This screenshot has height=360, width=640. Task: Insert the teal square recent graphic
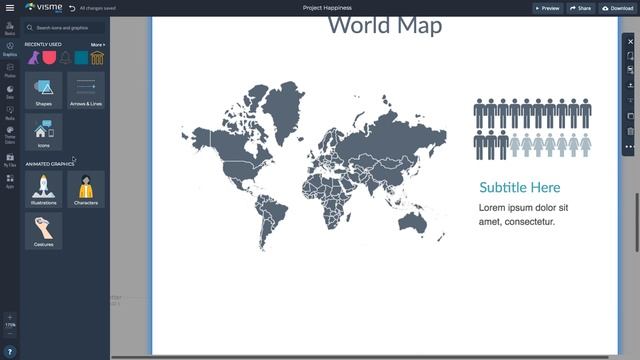click(x=81, y=58)
